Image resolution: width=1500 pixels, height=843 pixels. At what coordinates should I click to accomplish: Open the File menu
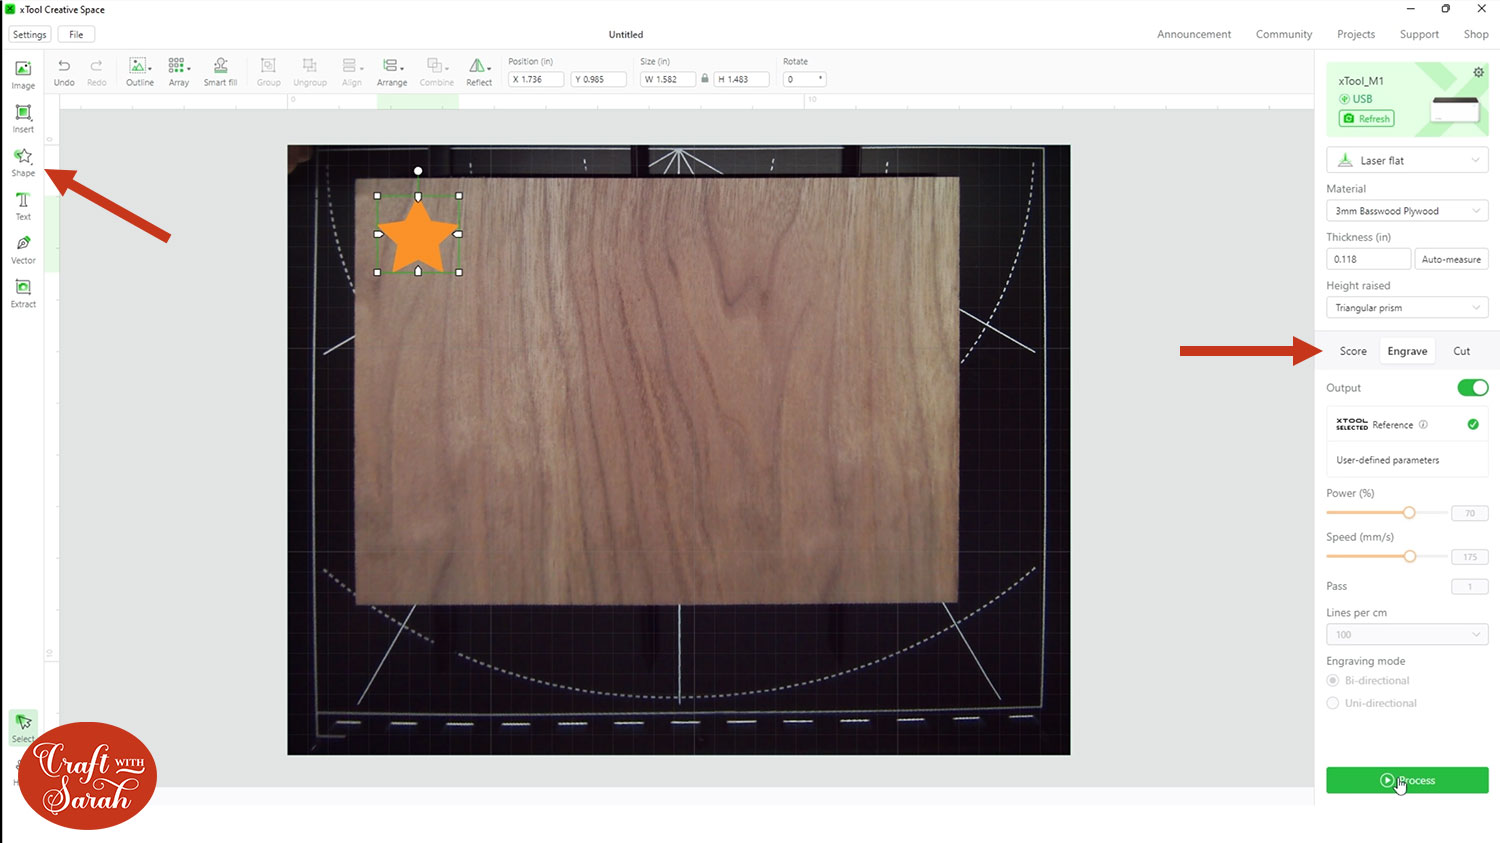[76, 34]
